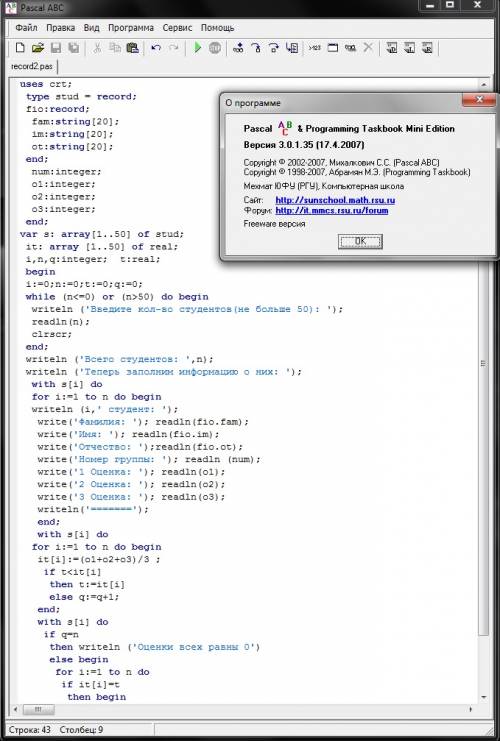Screen dimensions: 500x741
Task: Click the New file toolbar icon
Action: (x=20, y=48)
